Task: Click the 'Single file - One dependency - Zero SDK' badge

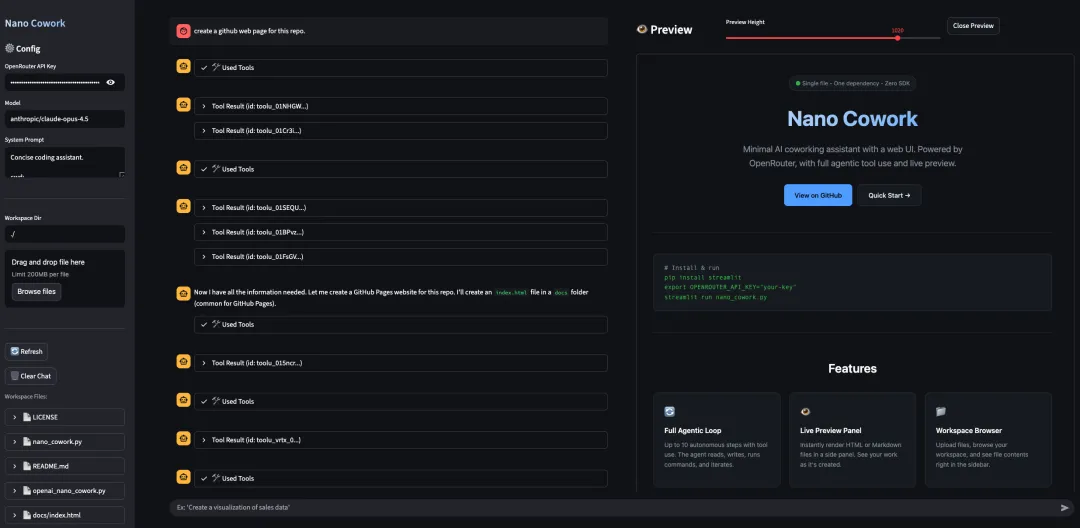Action: point(853,83)
